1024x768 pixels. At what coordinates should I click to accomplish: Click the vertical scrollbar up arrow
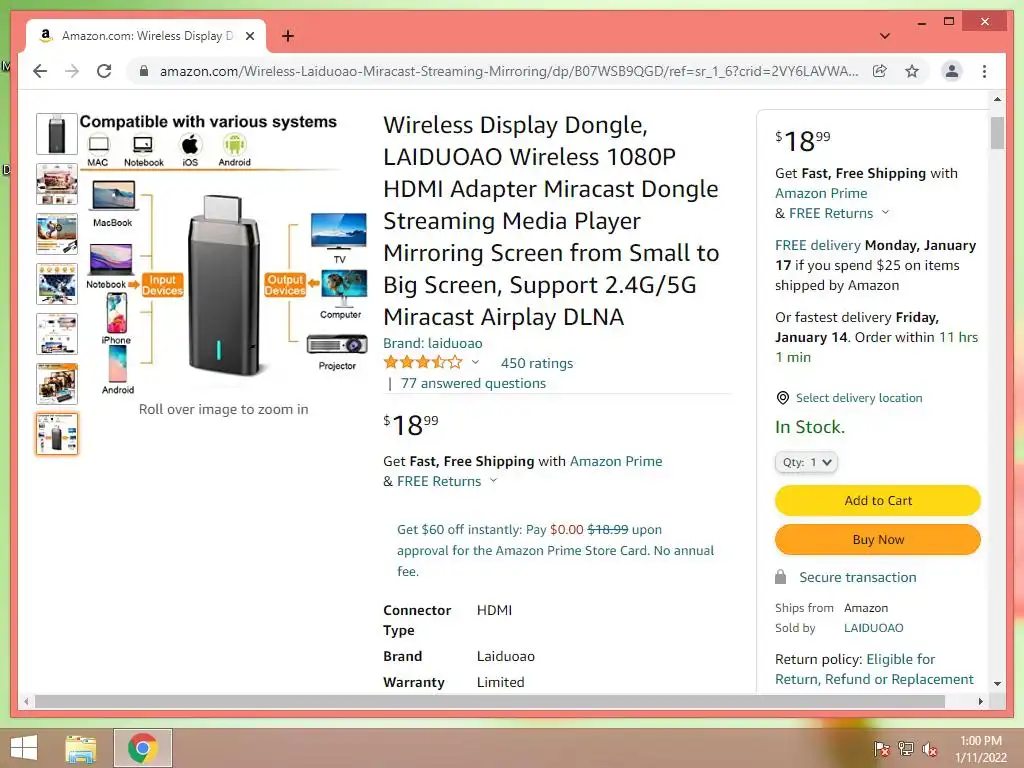(x=997, y=99)
